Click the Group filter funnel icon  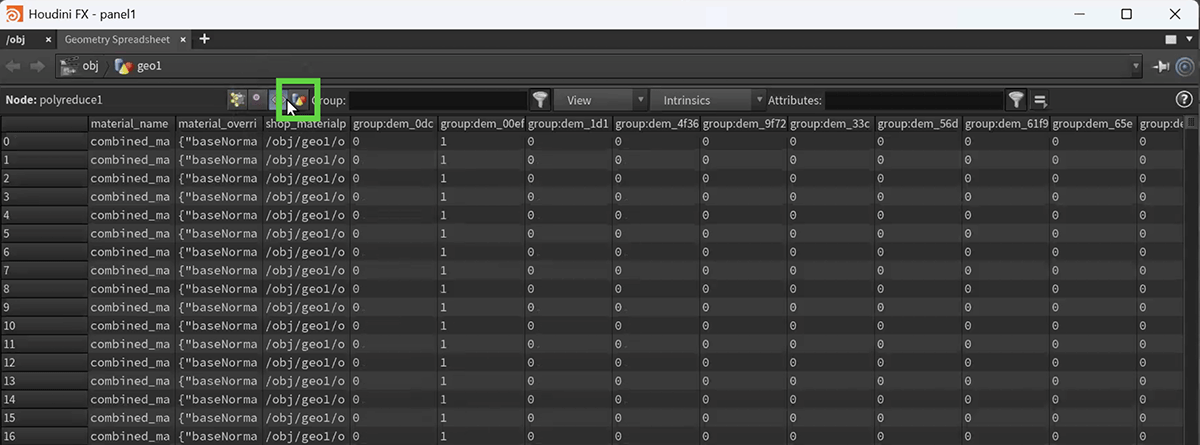point(540,100)
